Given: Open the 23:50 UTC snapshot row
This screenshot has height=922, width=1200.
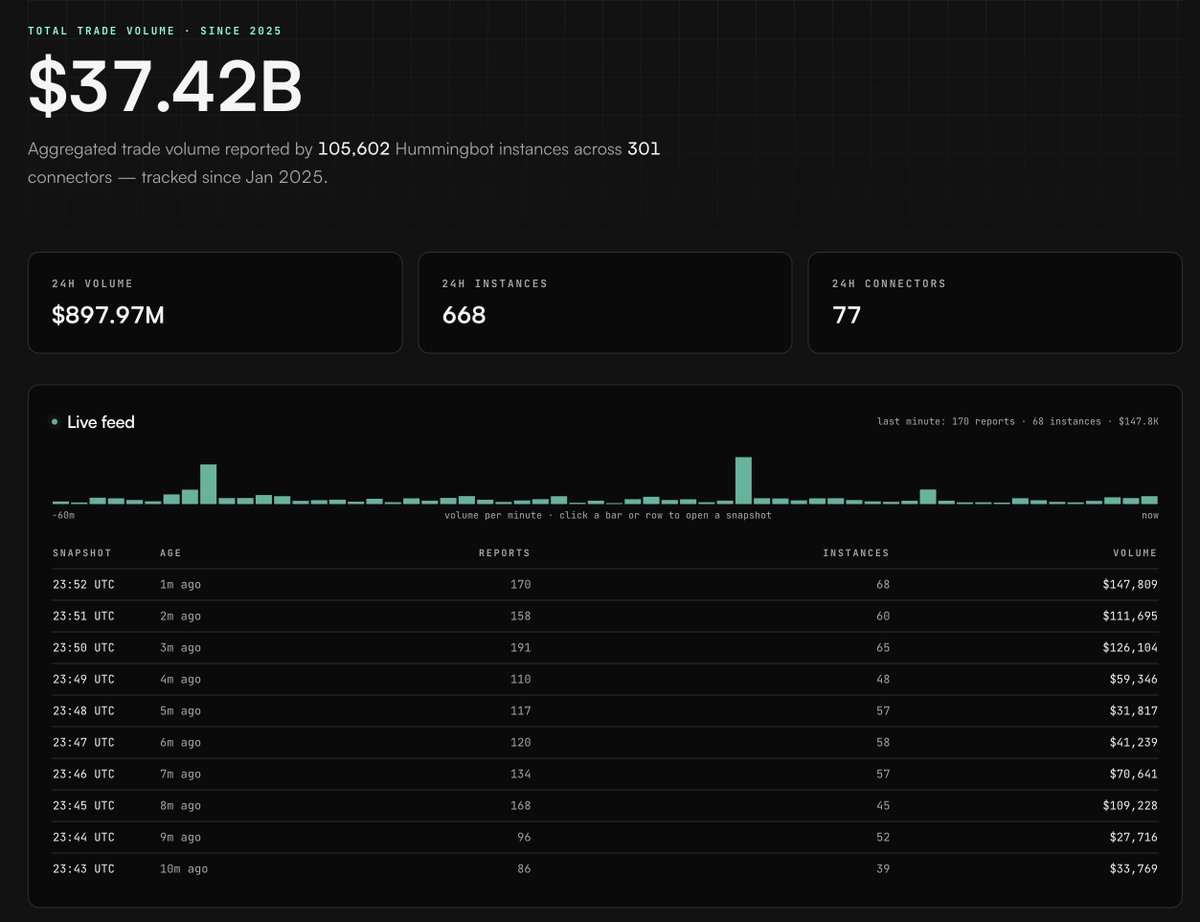Looking at the screenshot, I should coord(605,648).
